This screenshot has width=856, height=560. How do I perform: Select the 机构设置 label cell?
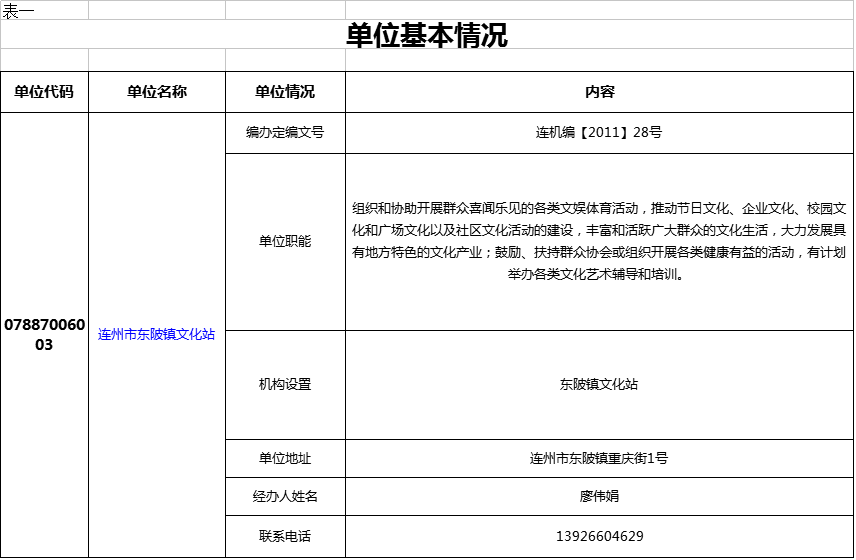[286, 385]
